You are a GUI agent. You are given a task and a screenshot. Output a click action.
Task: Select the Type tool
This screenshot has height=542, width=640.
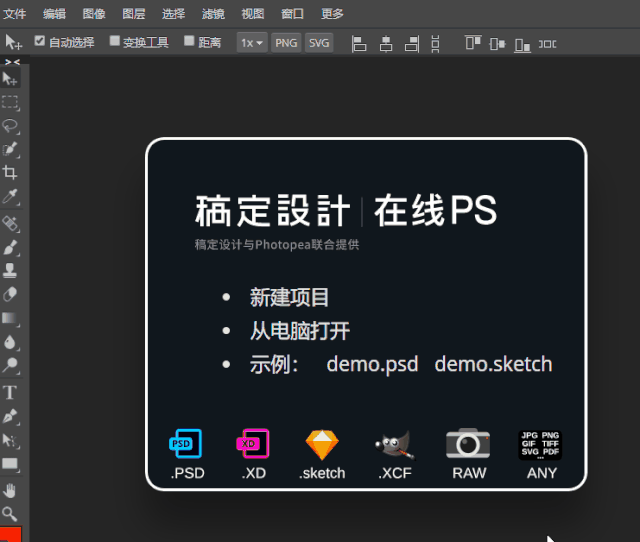pyautogui.click(x=11, y=392)
